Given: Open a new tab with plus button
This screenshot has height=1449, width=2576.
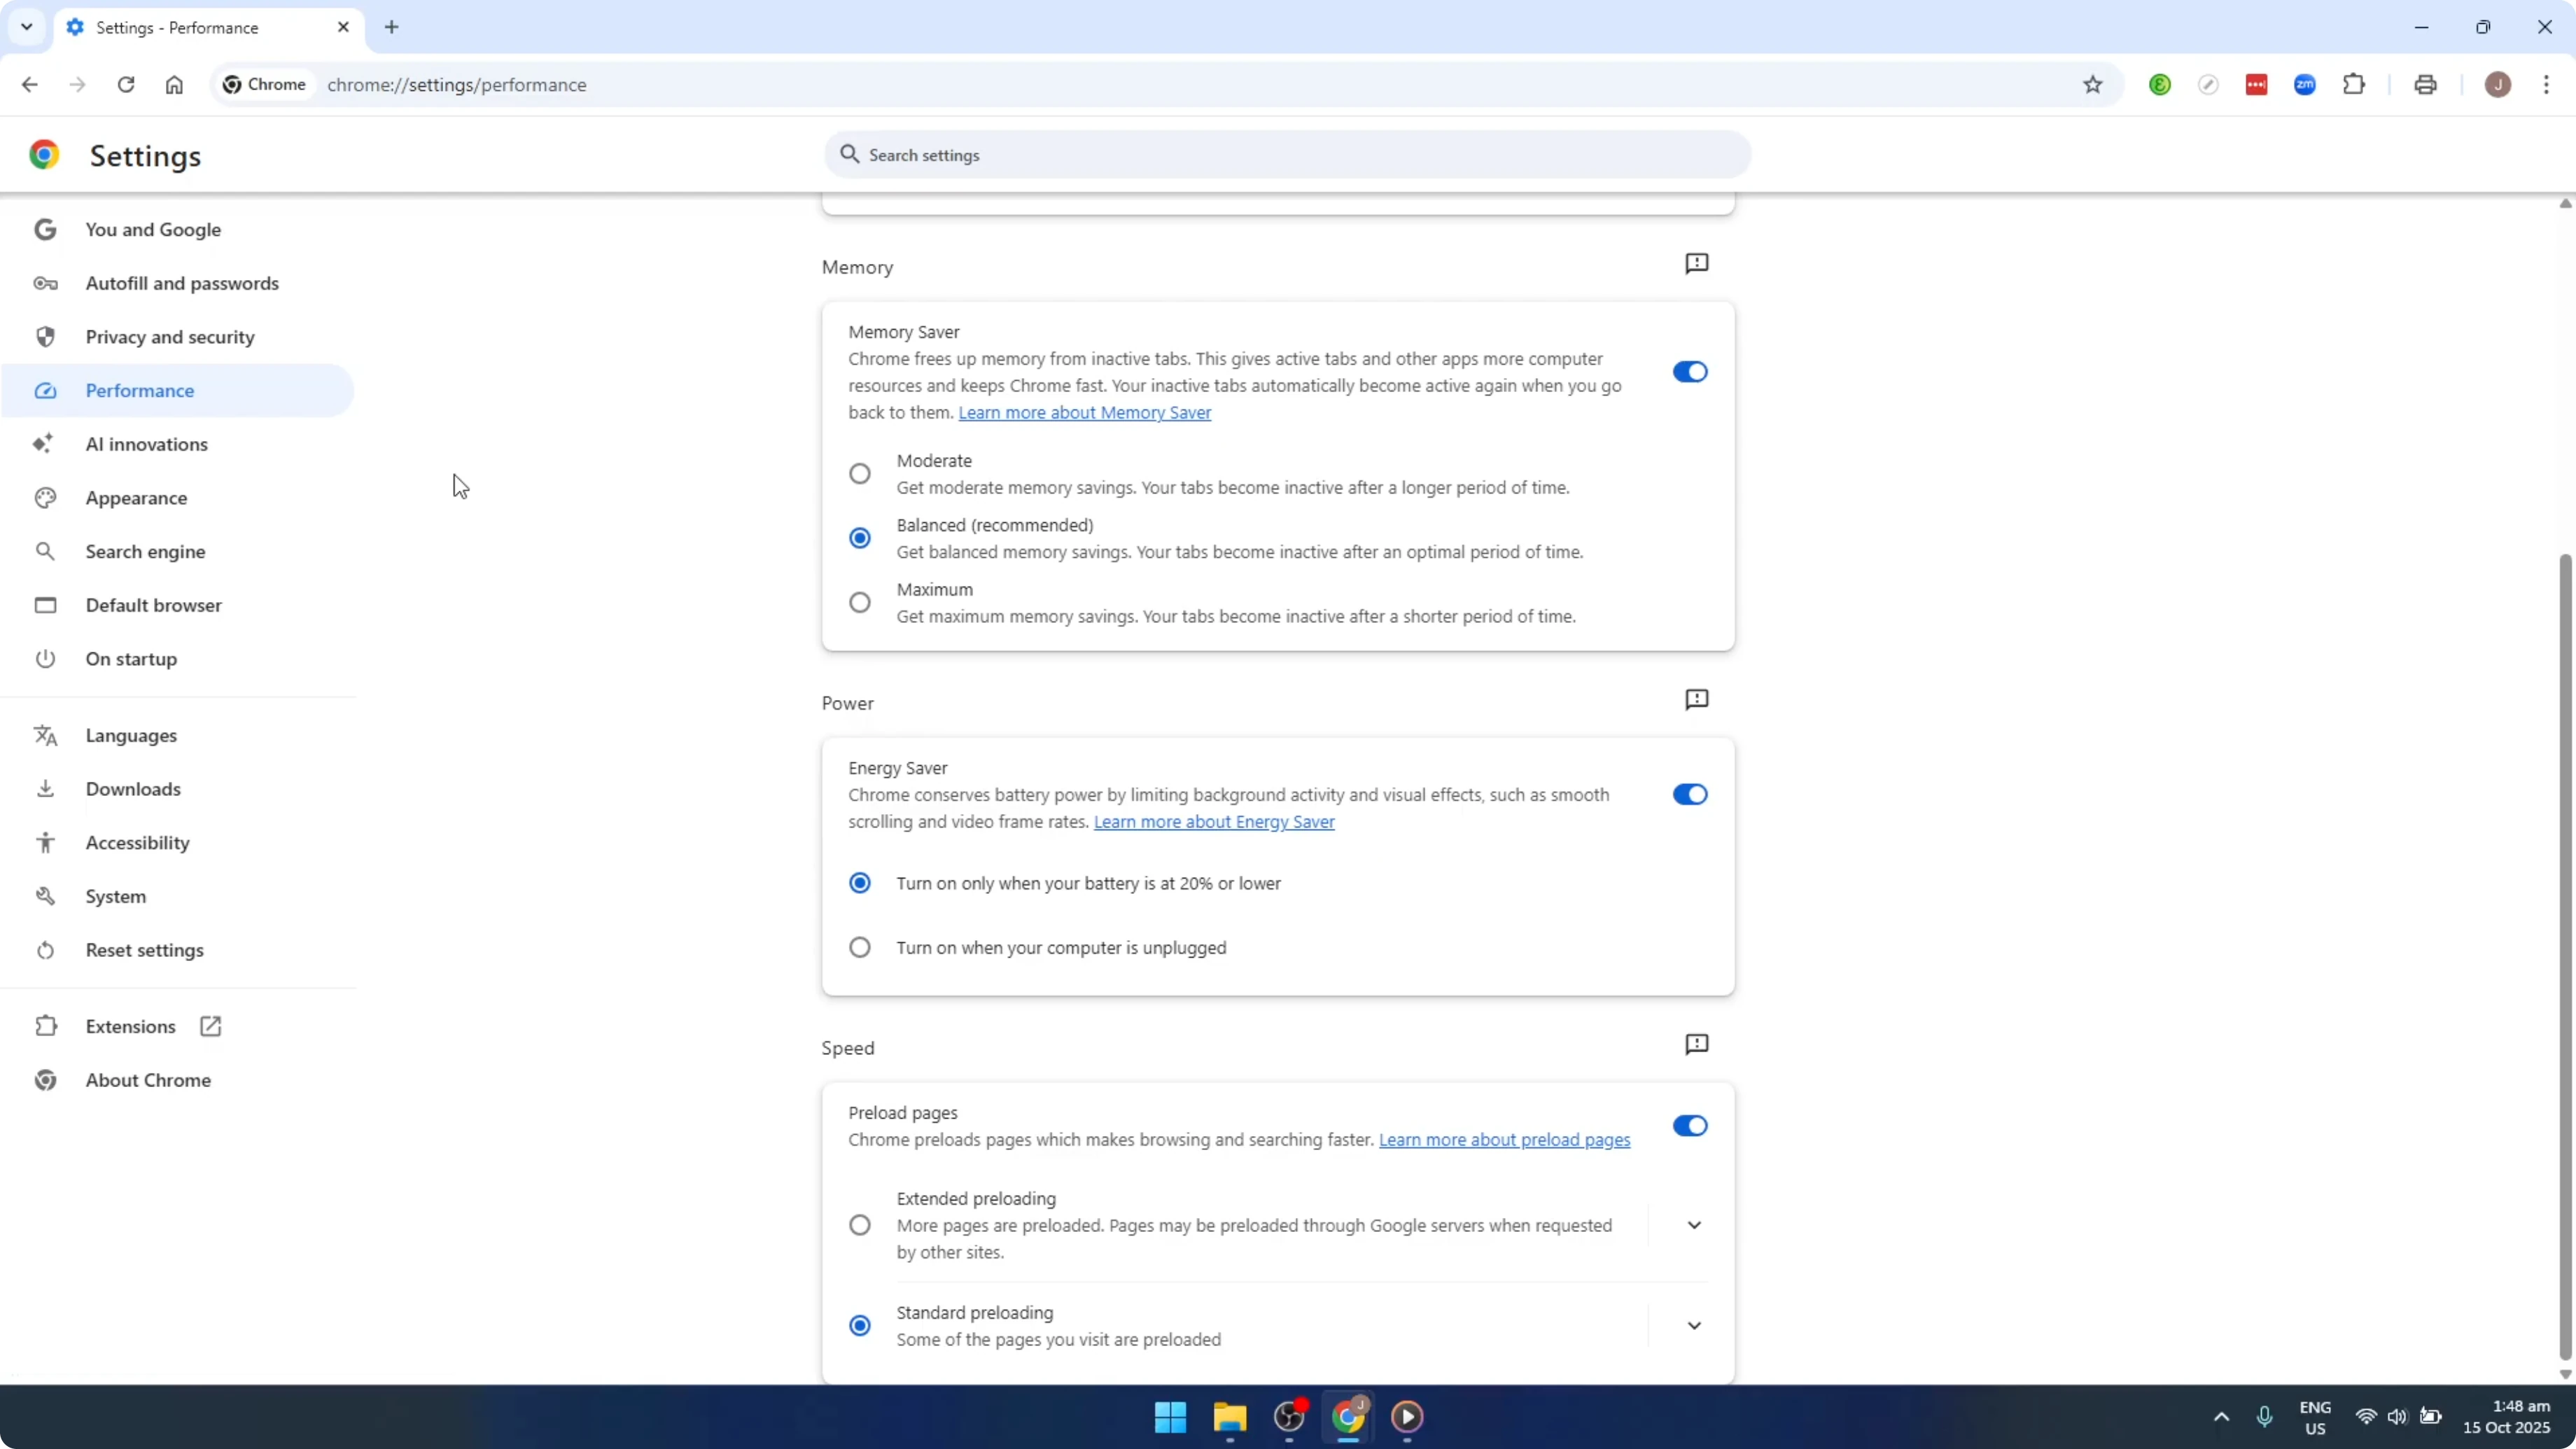Looking at the screenshot, I should click(392, 27).
